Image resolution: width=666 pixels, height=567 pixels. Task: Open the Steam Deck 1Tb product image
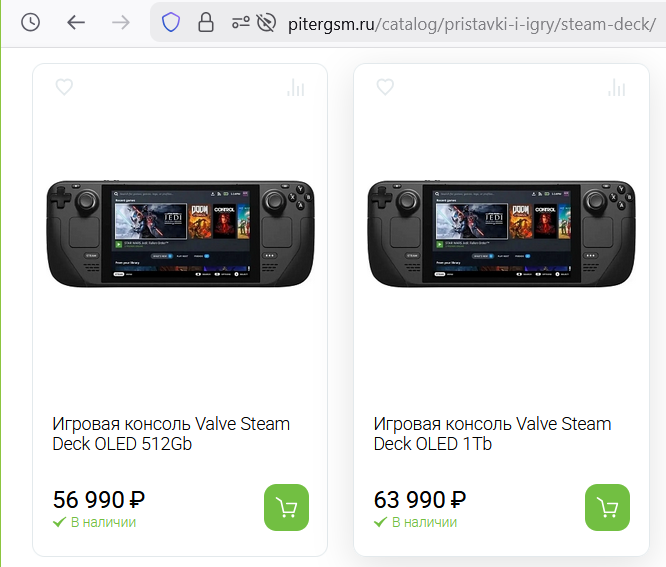coord(501,232)
